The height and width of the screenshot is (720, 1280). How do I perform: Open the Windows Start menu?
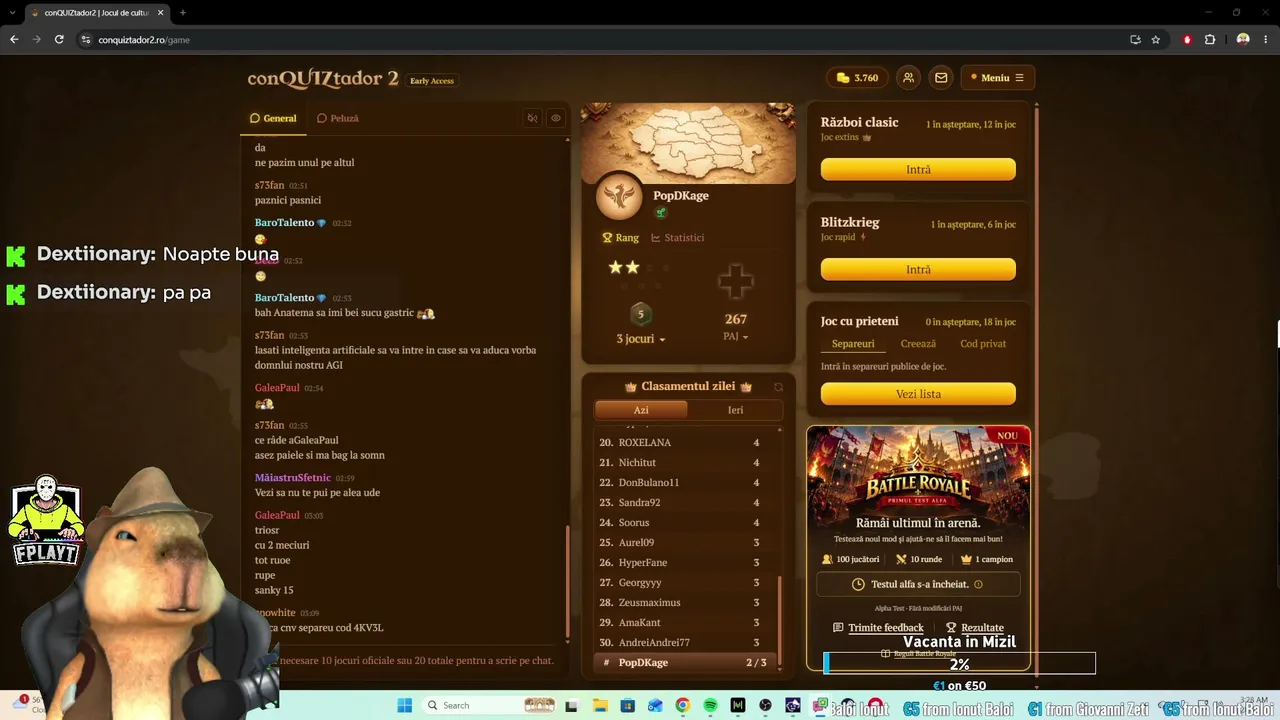click(404, 706)
